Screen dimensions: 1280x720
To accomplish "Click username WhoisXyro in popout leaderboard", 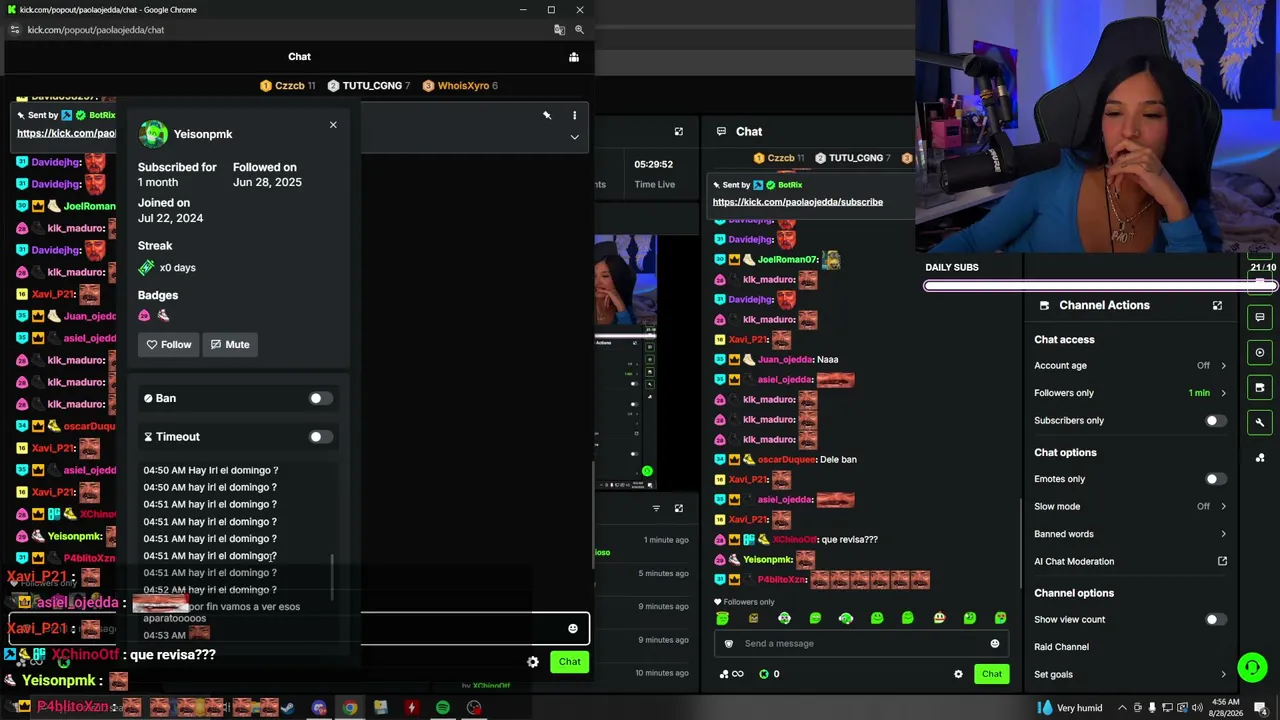I will pyautogui.click(x=463, y=86).
